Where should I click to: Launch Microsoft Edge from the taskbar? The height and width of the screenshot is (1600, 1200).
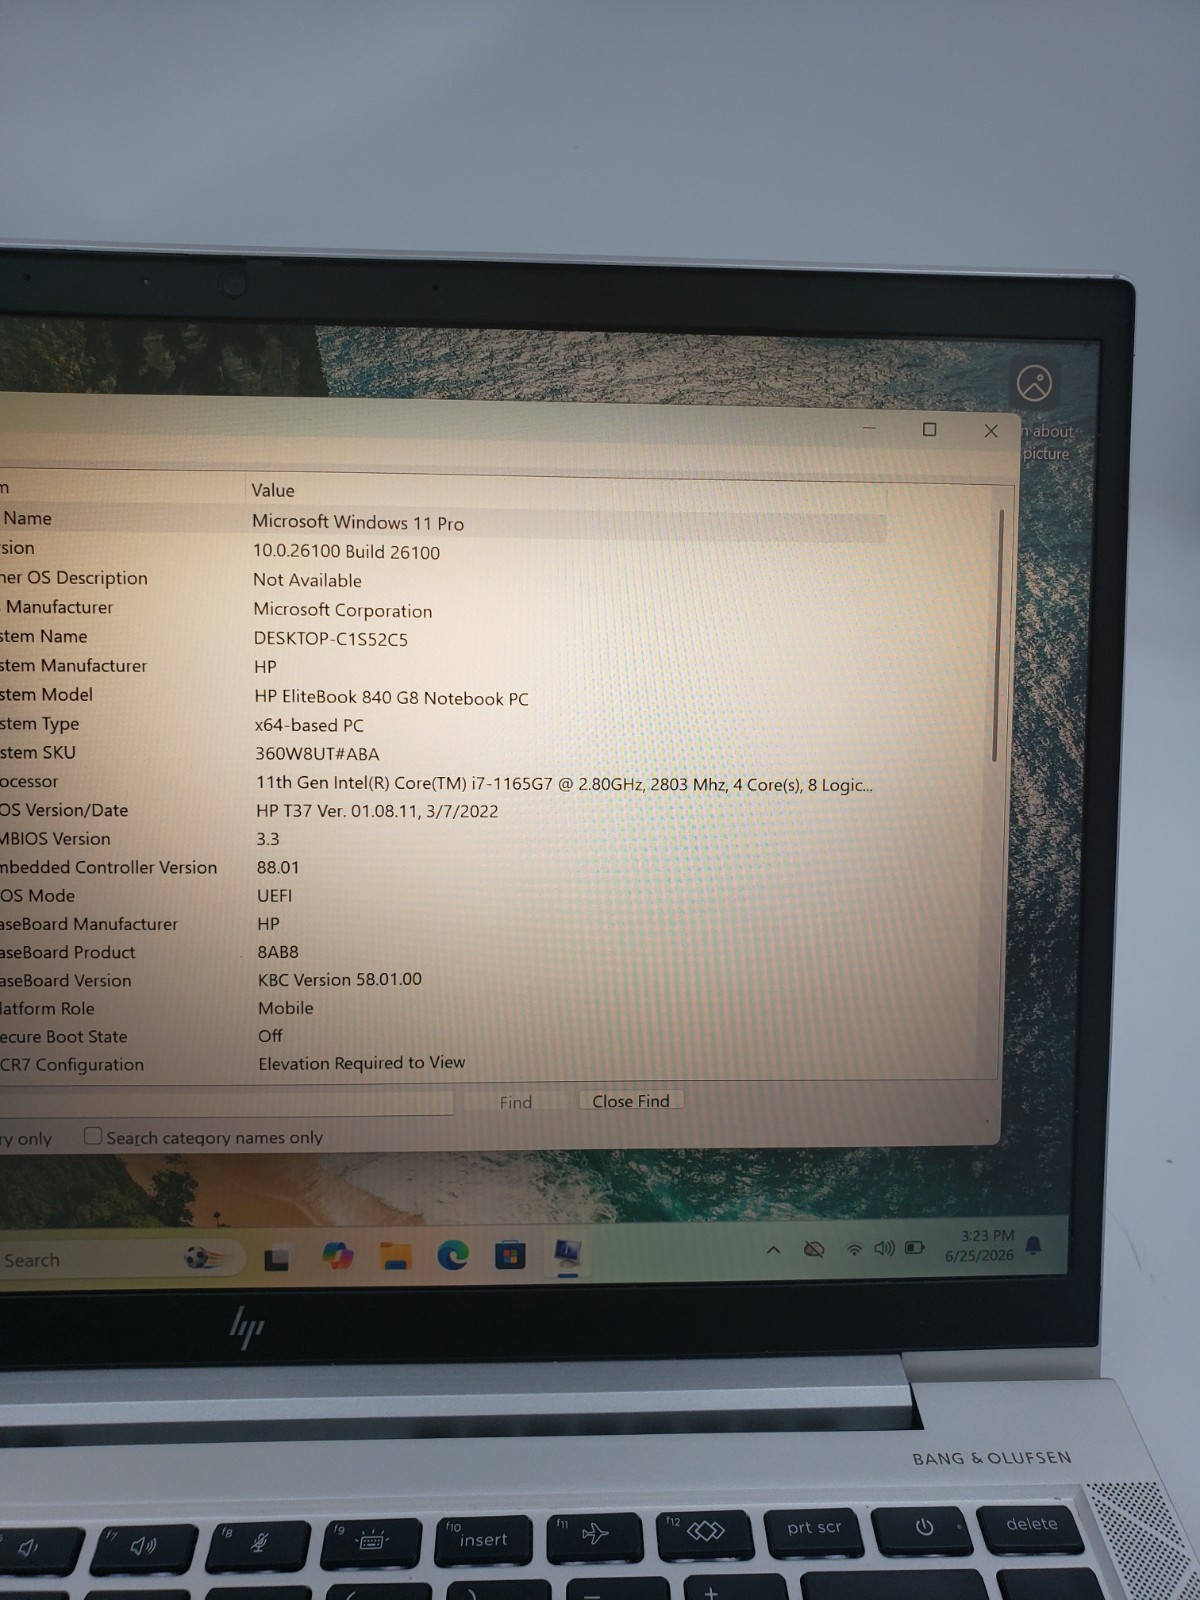click(453, 1255)
